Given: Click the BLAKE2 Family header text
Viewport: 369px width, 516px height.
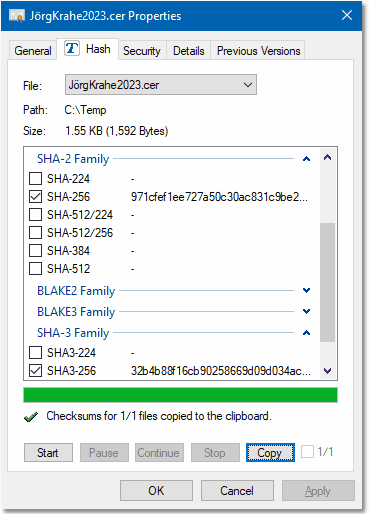Looking at the screenshot, I should click(76, 291).
